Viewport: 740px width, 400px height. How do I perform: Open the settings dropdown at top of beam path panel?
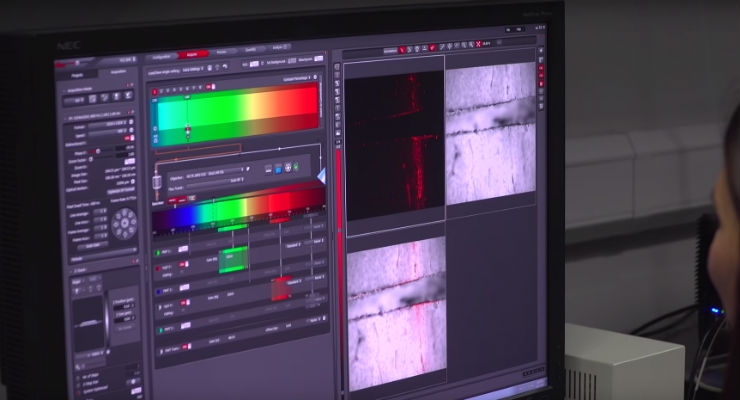(193, 69)
